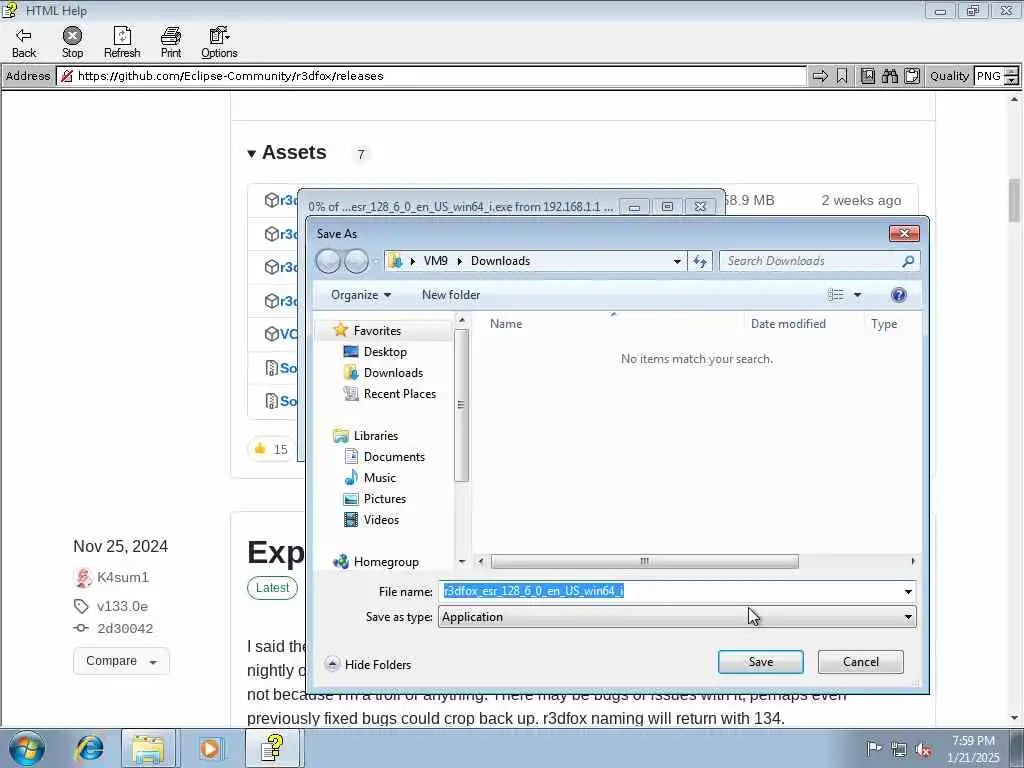Click the Go arrow next to address bar
Image resolution: width=1024 pixels, height=768 pixels.
coord(820,76)
